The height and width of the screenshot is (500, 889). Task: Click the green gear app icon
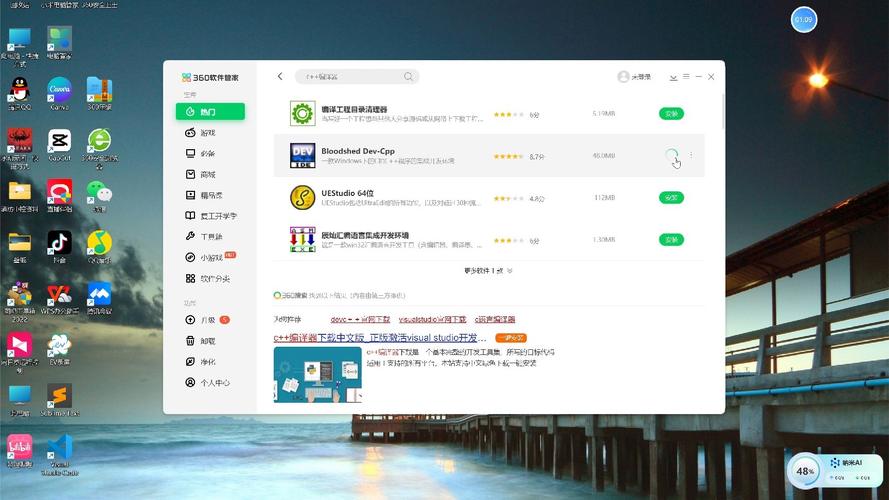click(302, 113)
